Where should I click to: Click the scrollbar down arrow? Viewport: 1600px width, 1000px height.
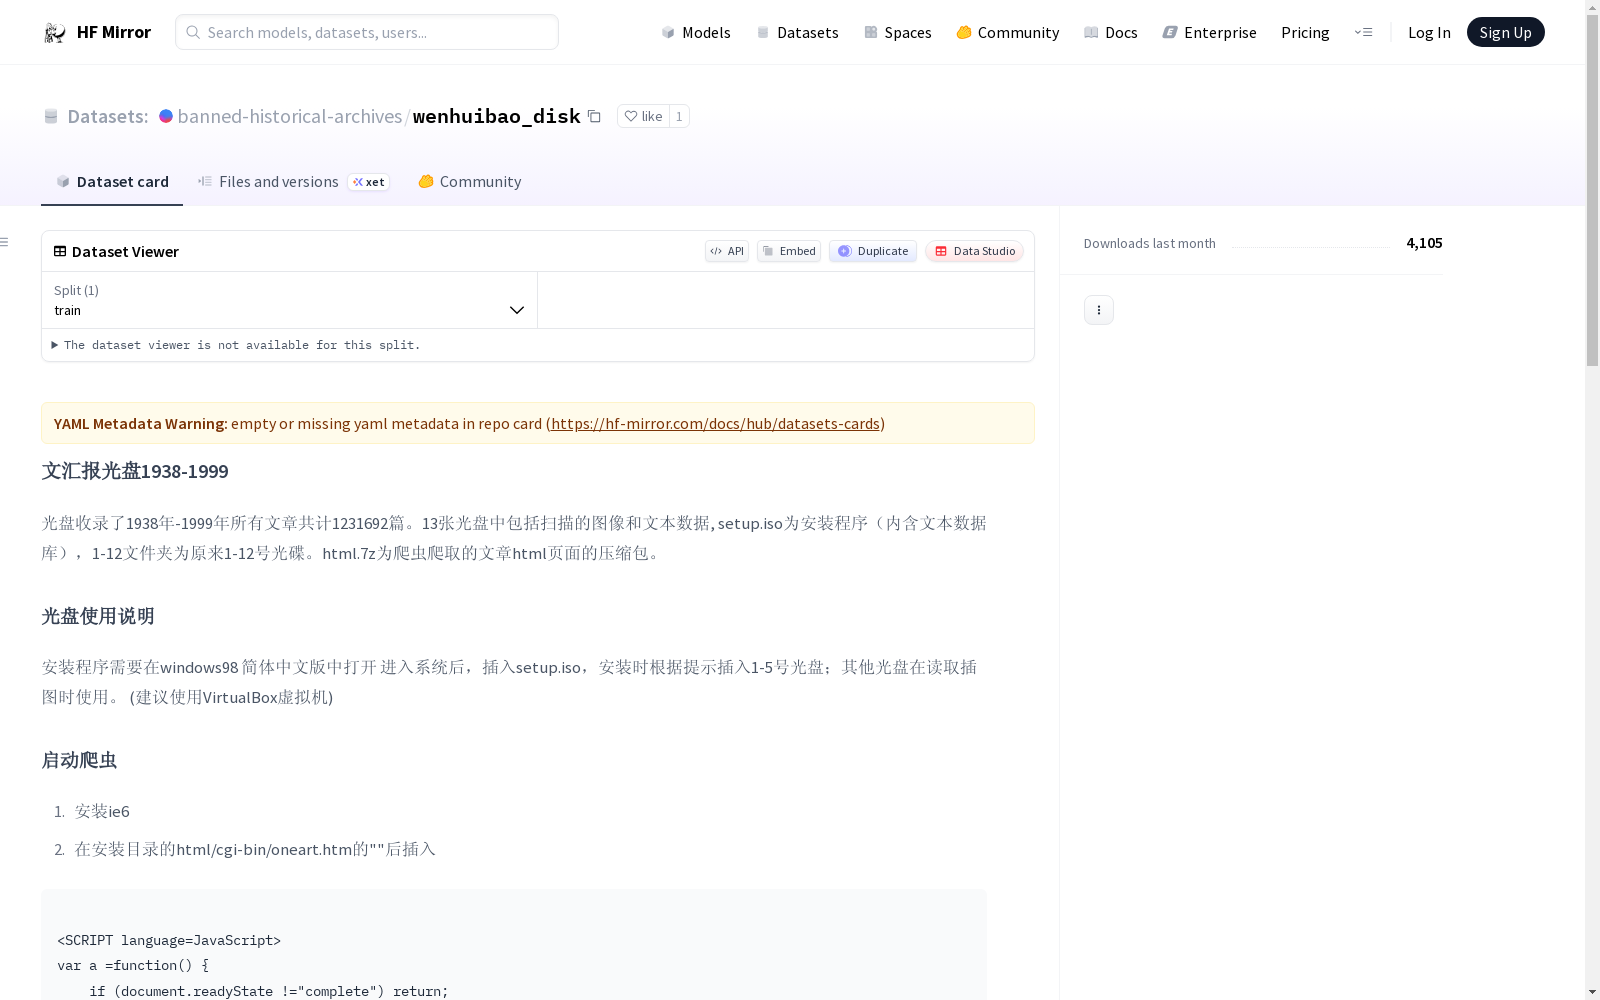pyautogui.click(x=1592, y=991)
